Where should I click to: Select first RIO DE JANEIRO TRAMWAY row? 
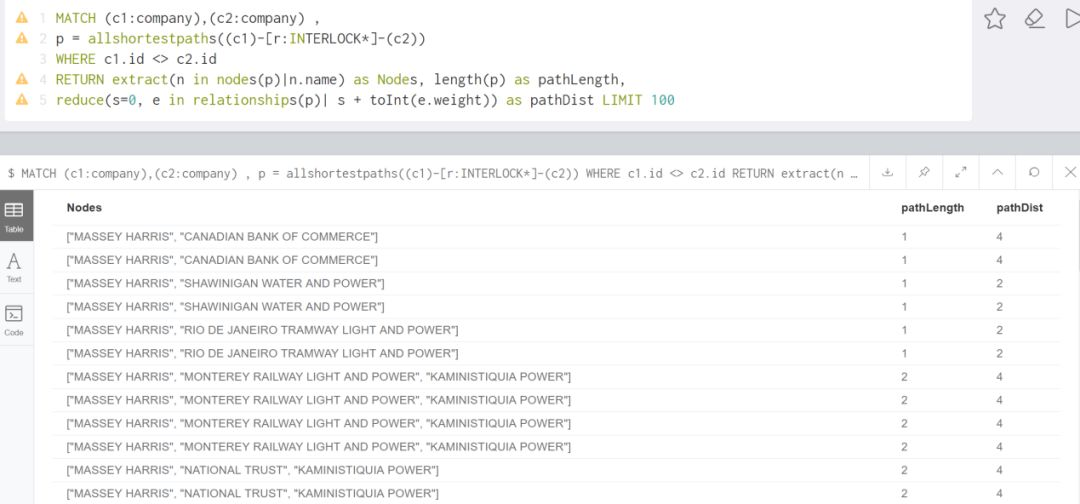[x=557, y=330]
